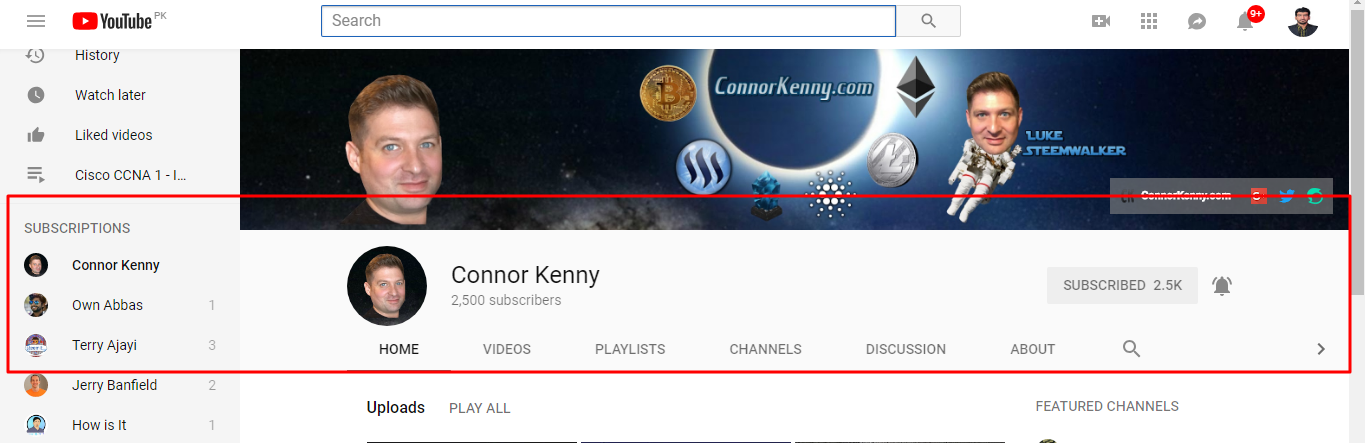
Task: Click Terry Ajayi channel avatar
Action: point(36,345)
